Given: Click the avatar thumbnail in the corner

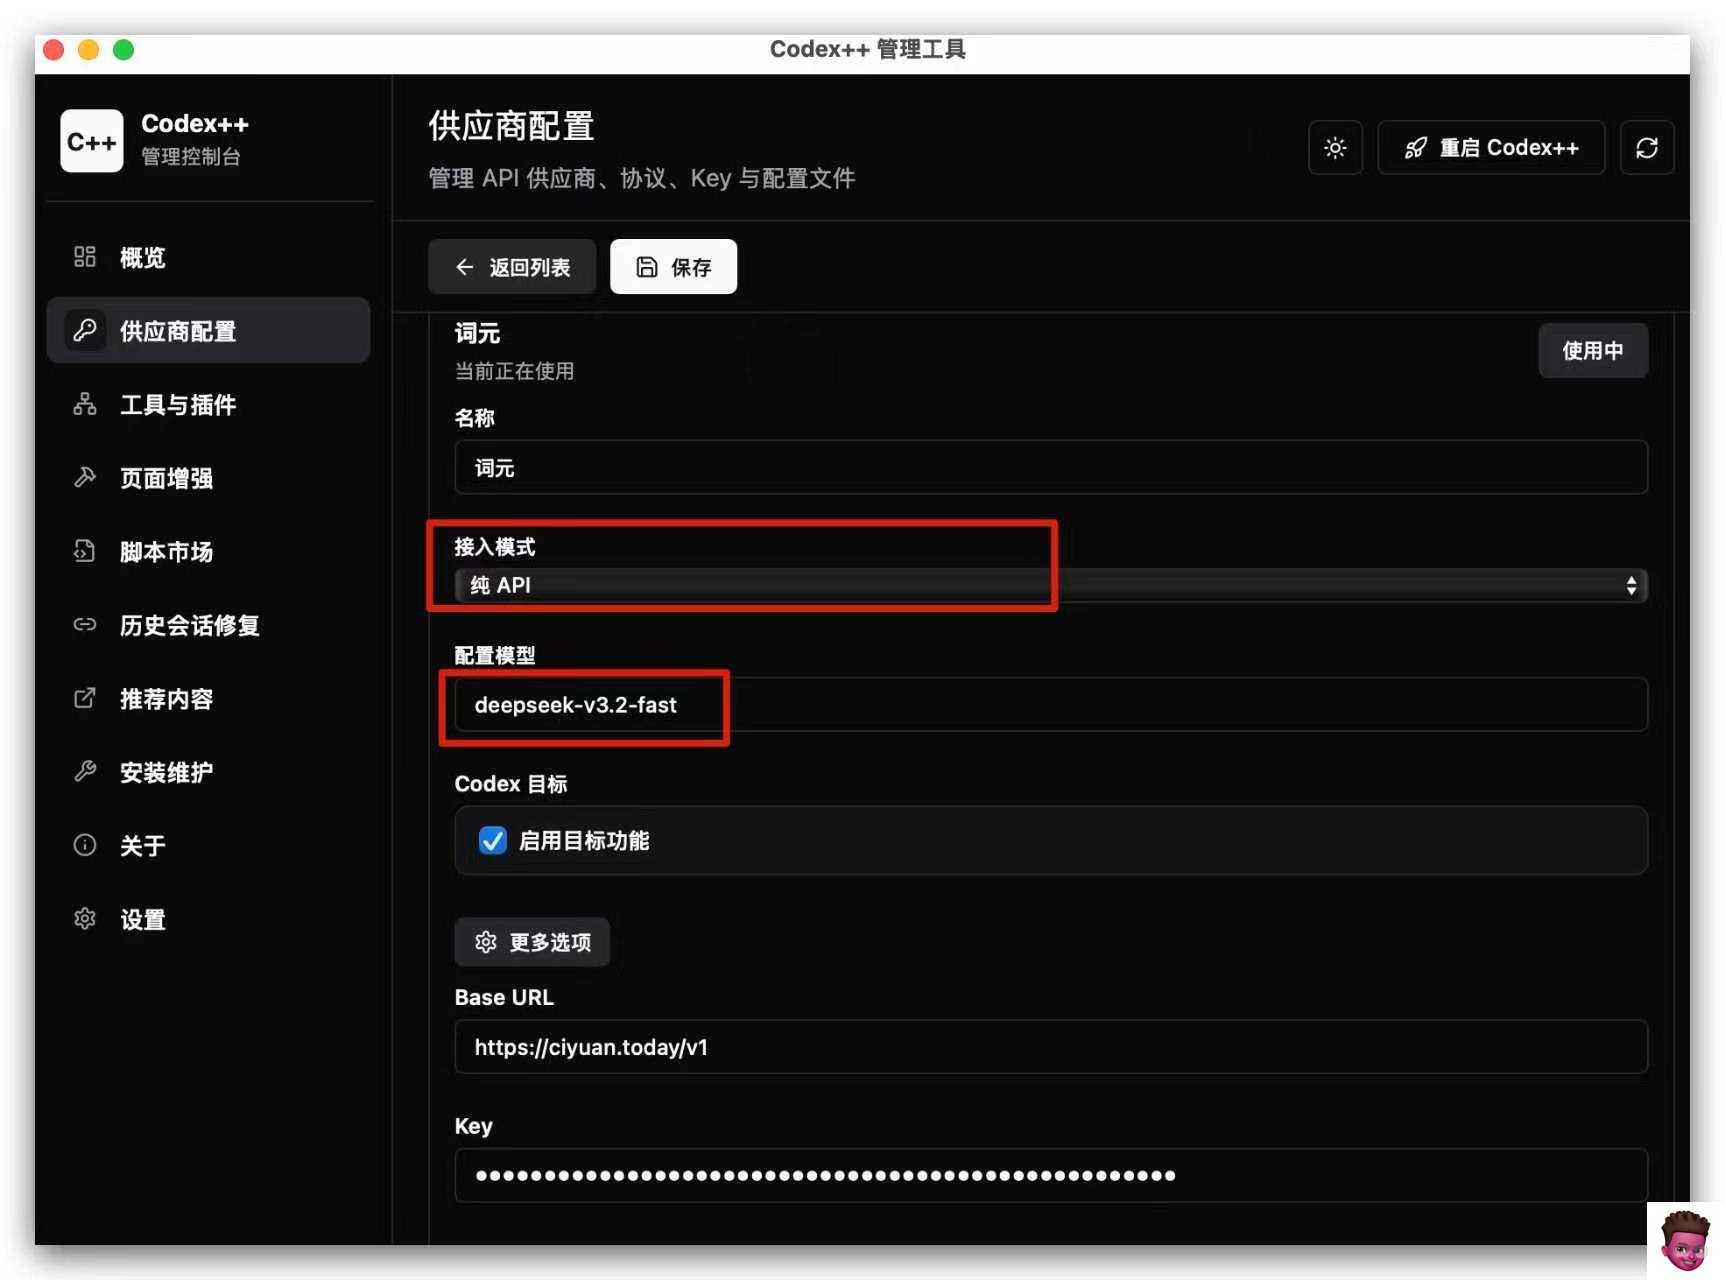Looking at the screenshot, I should [x=1684, y=1240].
